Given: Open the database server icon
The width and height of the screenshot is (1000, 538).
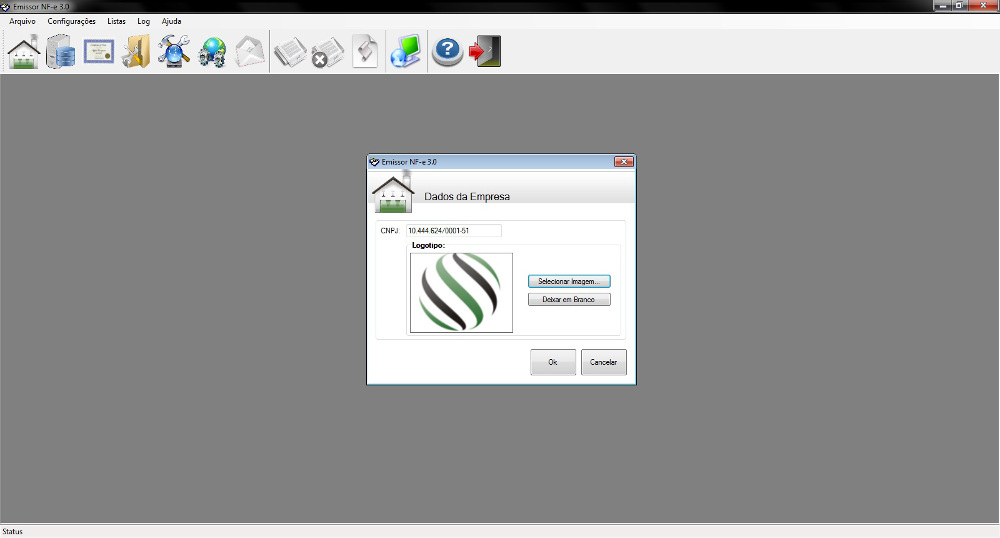Looking at the screenshot, I should click(x=61, y=51).
